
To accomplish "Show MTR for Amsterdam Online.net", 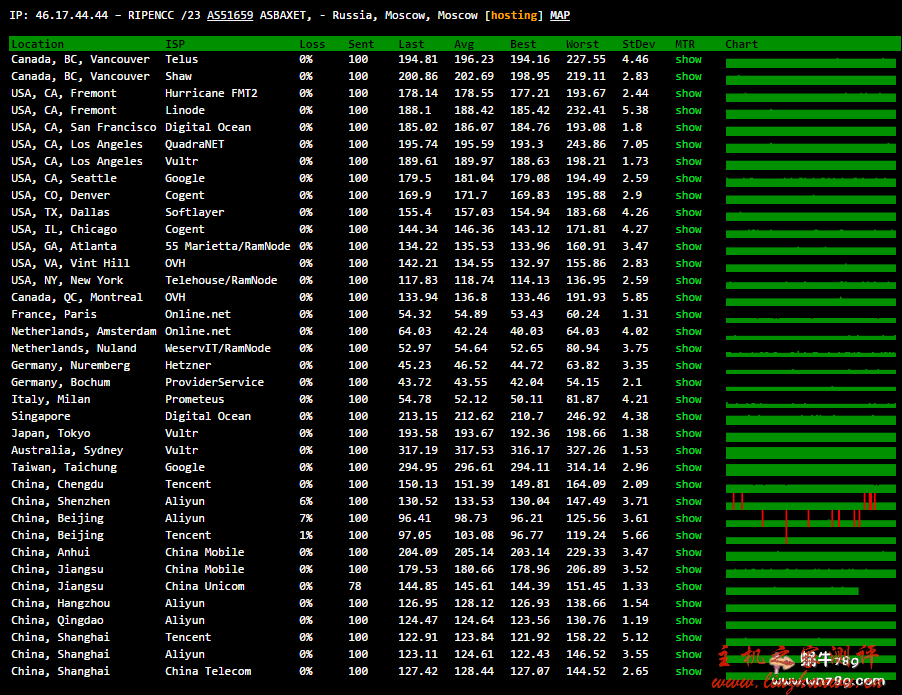I will [688, 331].
